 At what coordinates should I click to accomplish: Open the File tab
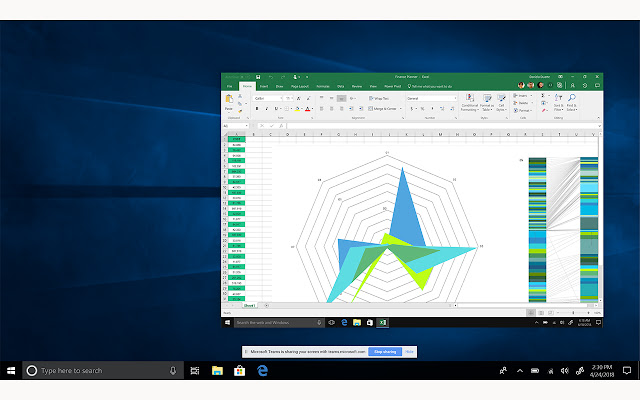229,87
